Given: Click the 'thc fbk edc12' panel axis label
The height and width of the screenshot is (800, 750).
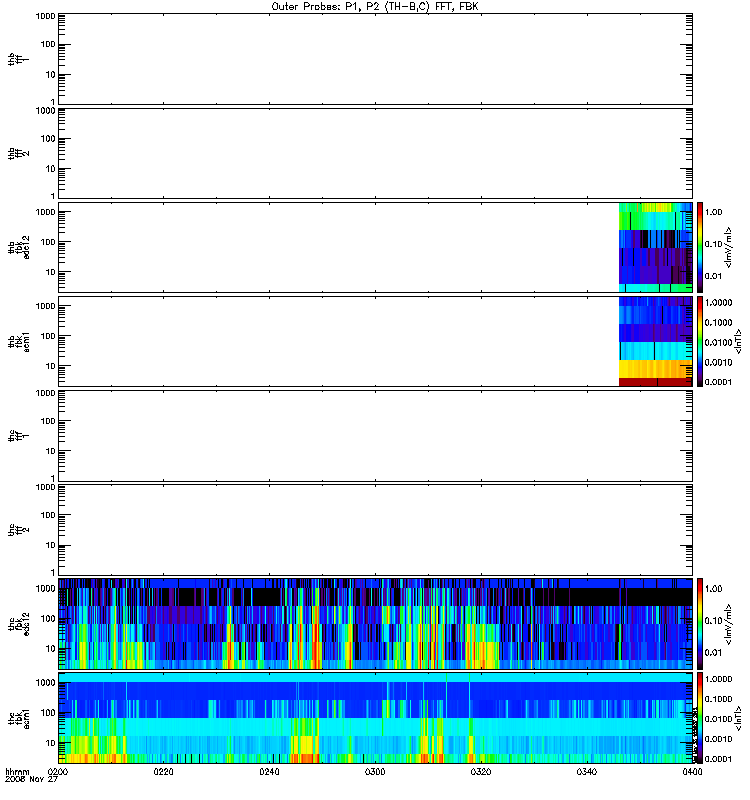Looking at the screenshot, I should pyautogui.click(x=18, y=624).
